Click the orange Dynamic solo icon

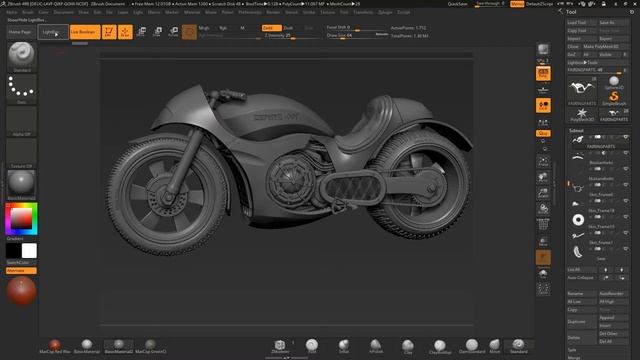coord(543,258)
